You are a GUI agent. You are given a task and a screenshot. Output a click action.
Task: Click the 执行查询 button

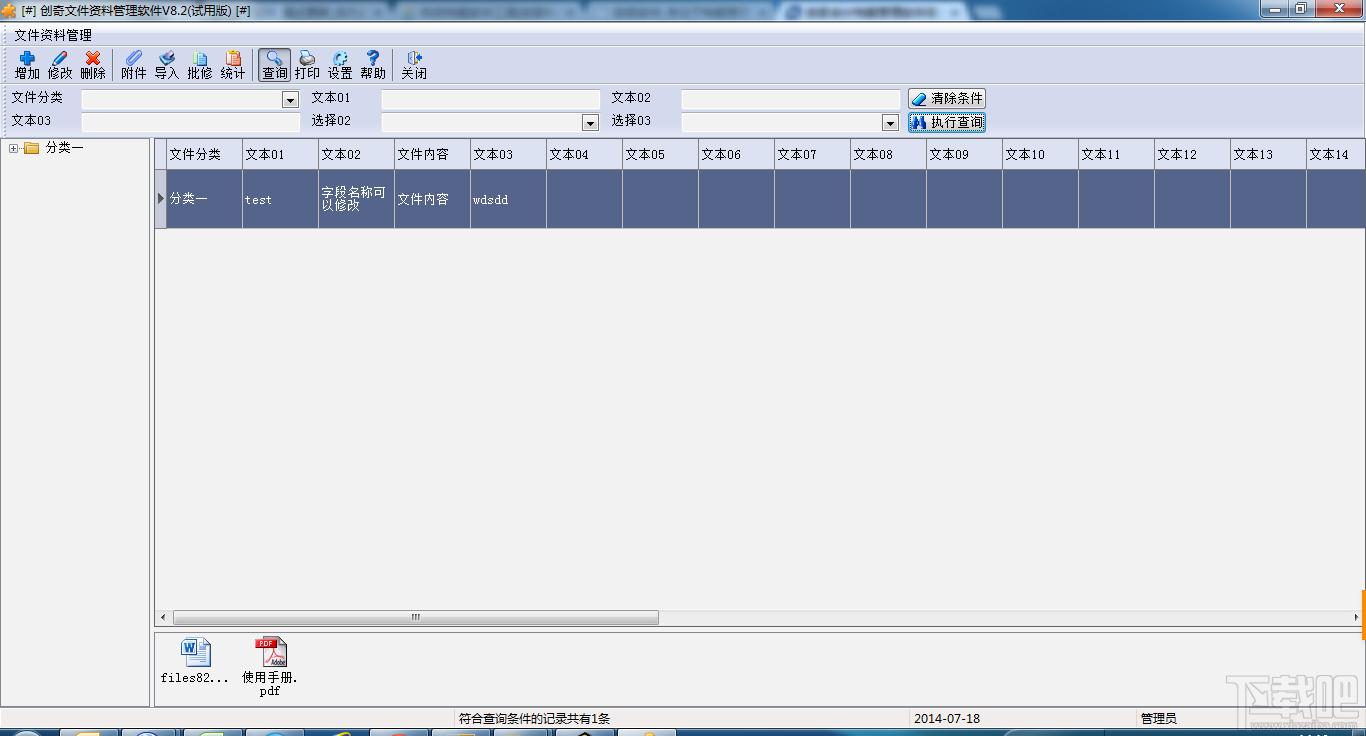point(947,122)
